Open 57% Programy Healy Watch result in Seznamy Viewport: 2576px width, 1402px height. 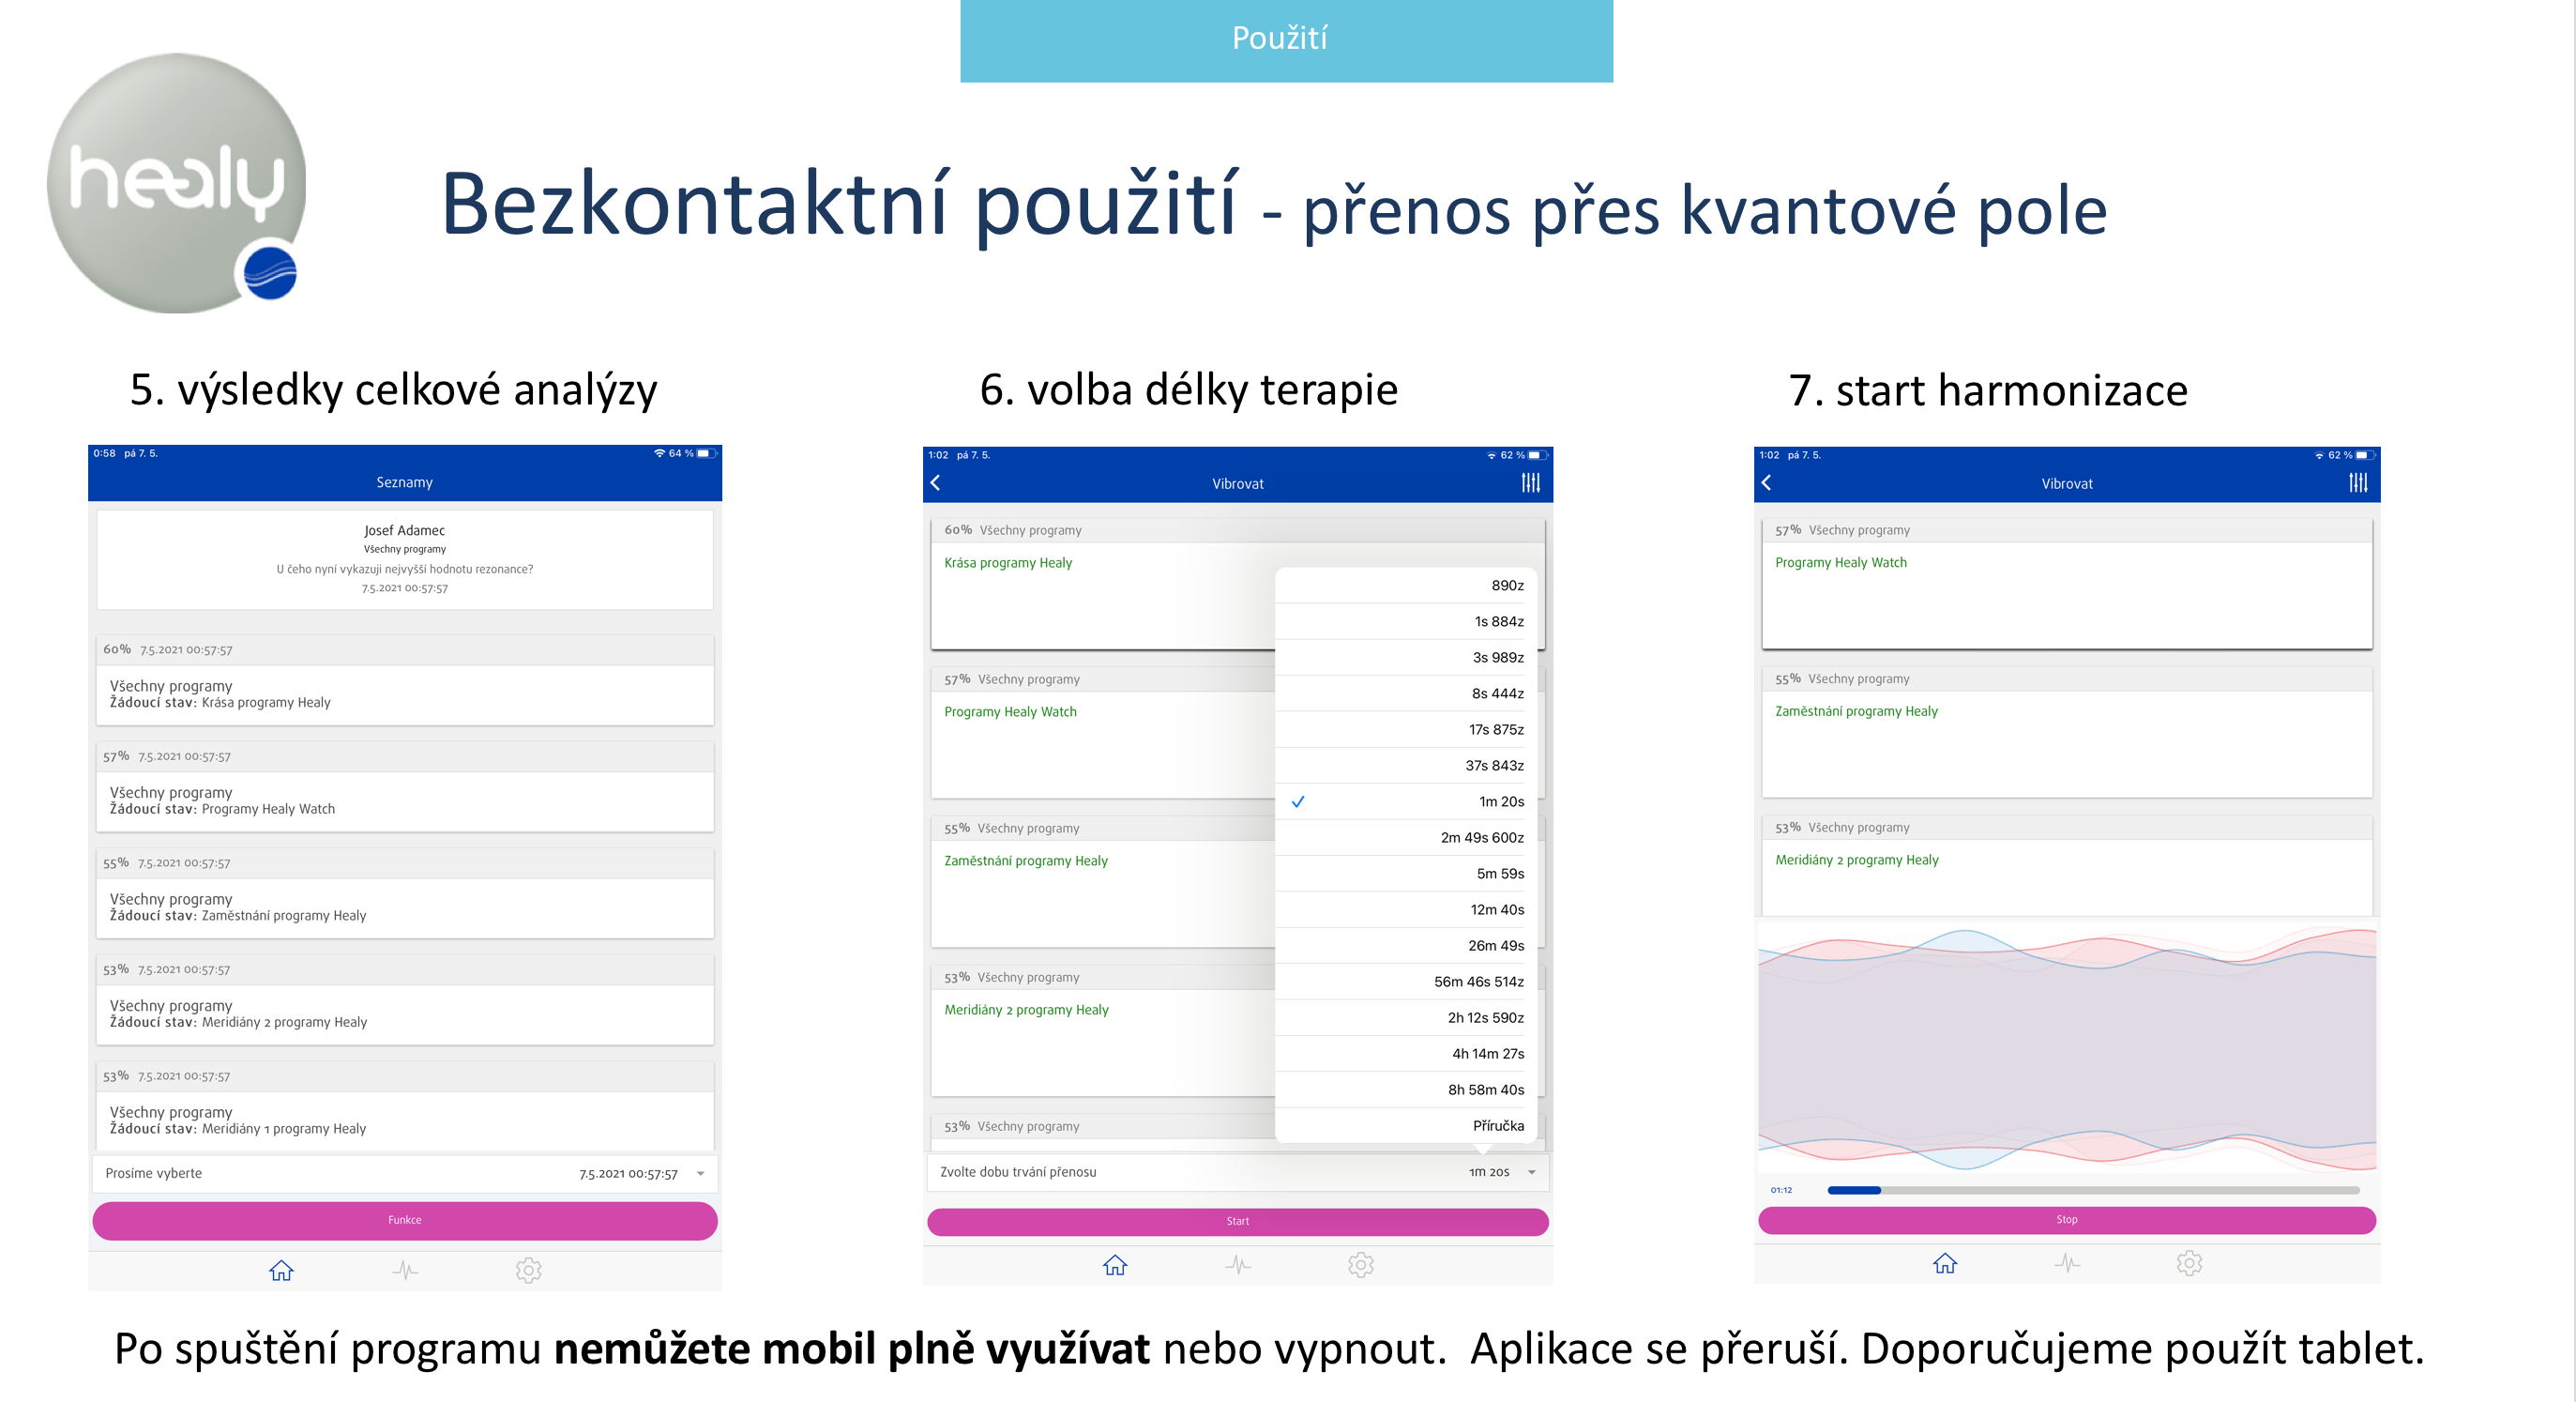coord(404,787)
